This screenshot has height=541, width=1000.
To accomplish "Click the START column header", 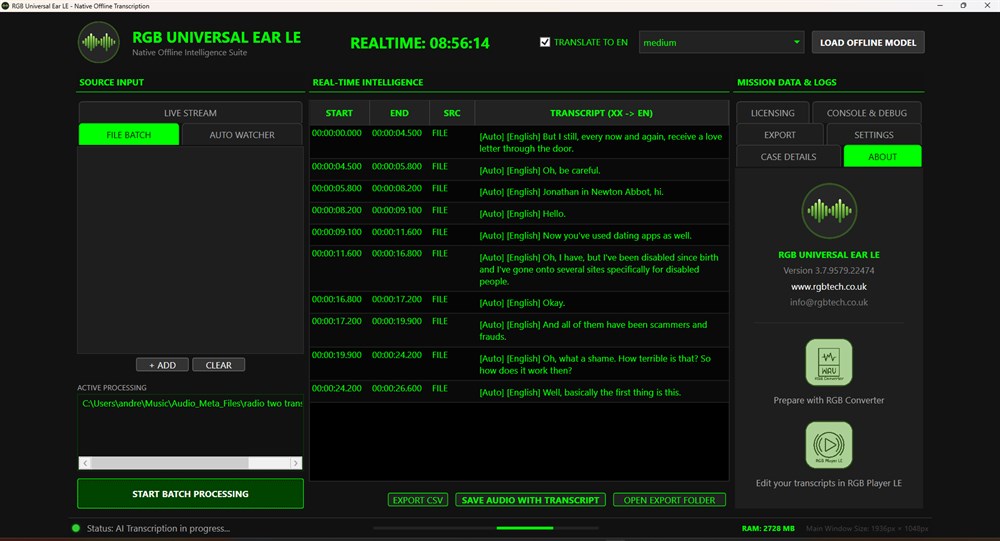I will tap(339, 113).
